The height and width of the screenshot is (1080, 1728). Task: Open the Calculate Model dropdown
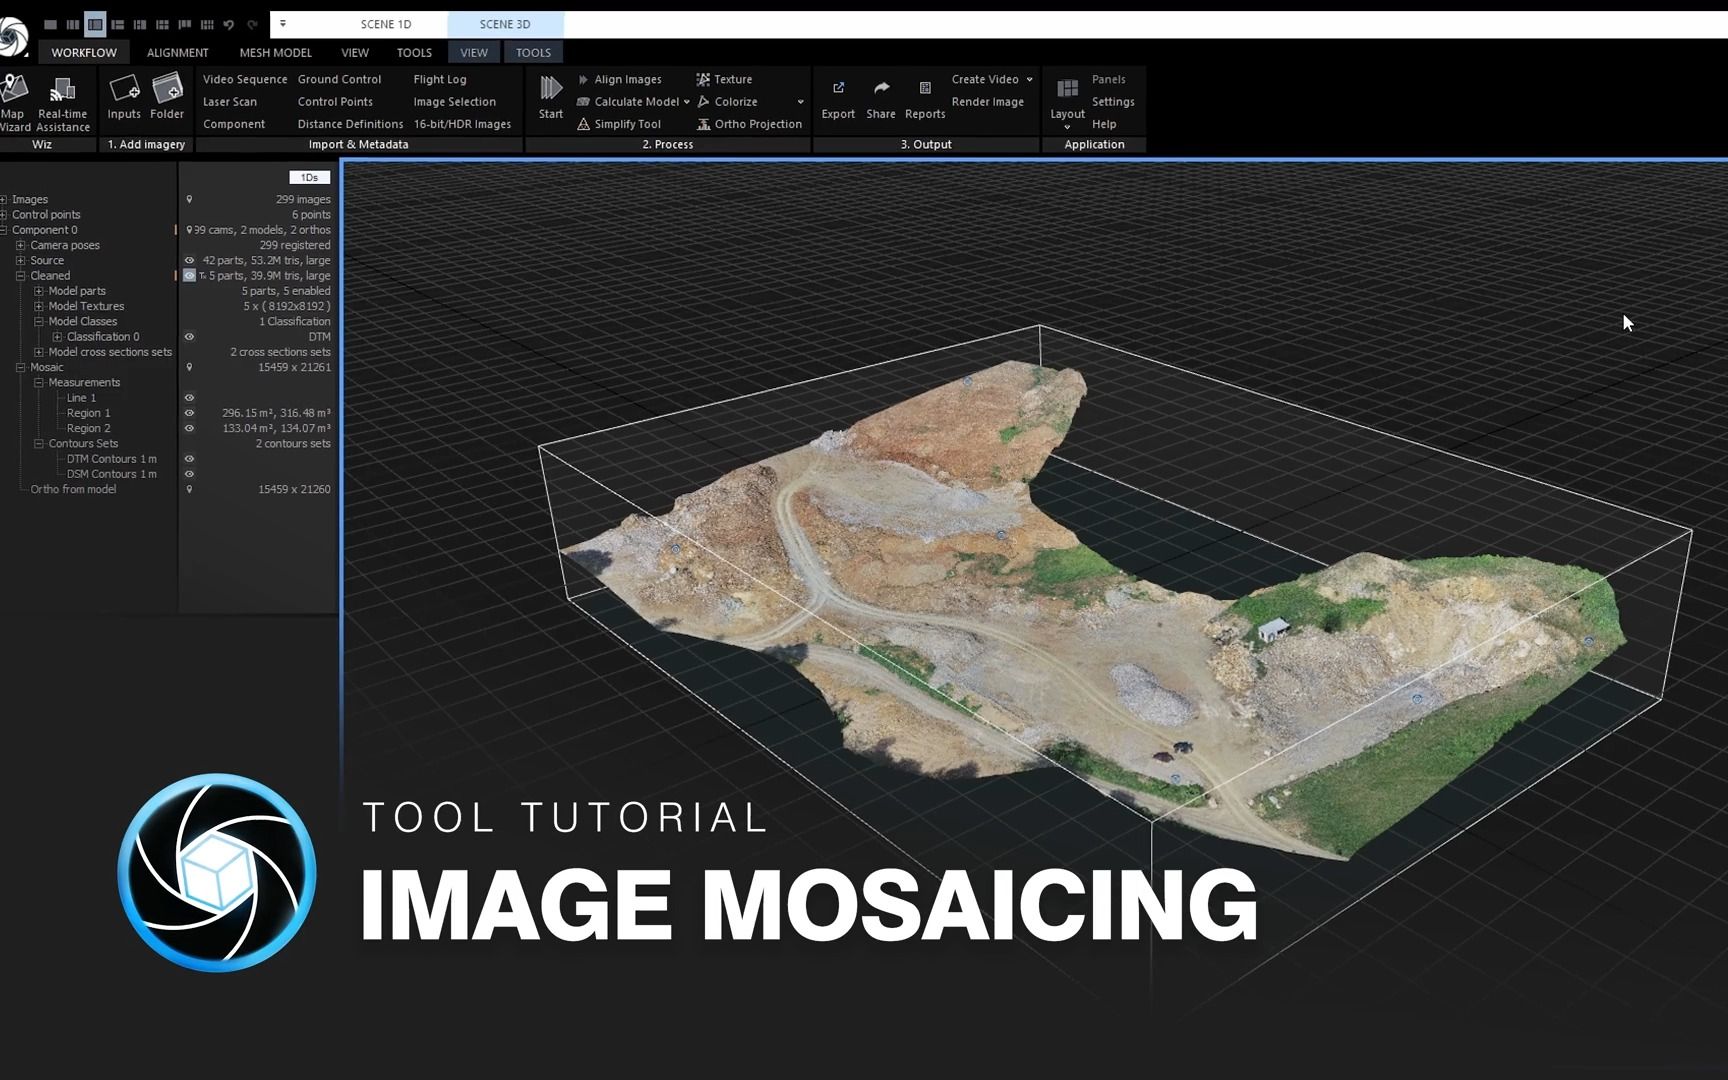click(x=686, y=101)
